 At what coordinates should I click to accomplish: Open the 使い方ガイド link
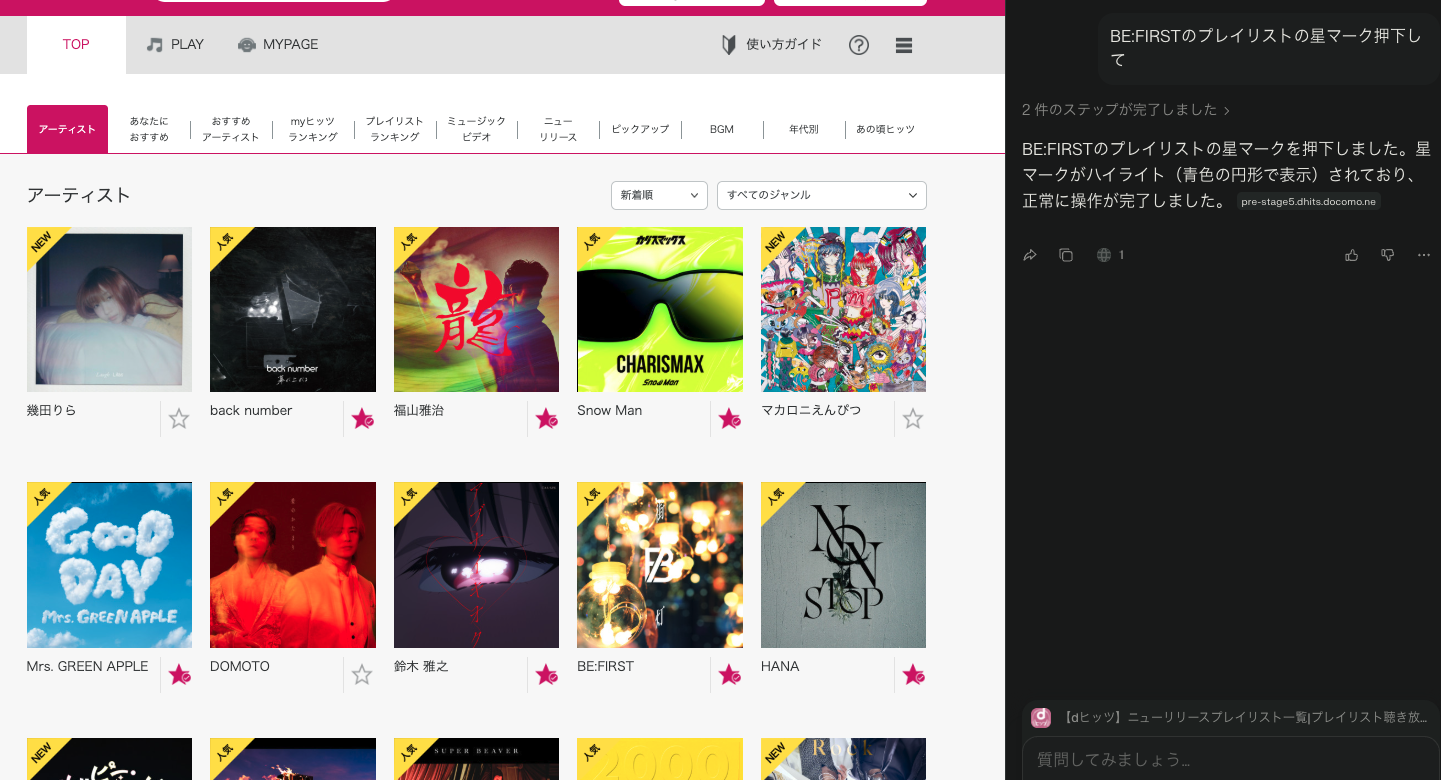pos(772,44)
